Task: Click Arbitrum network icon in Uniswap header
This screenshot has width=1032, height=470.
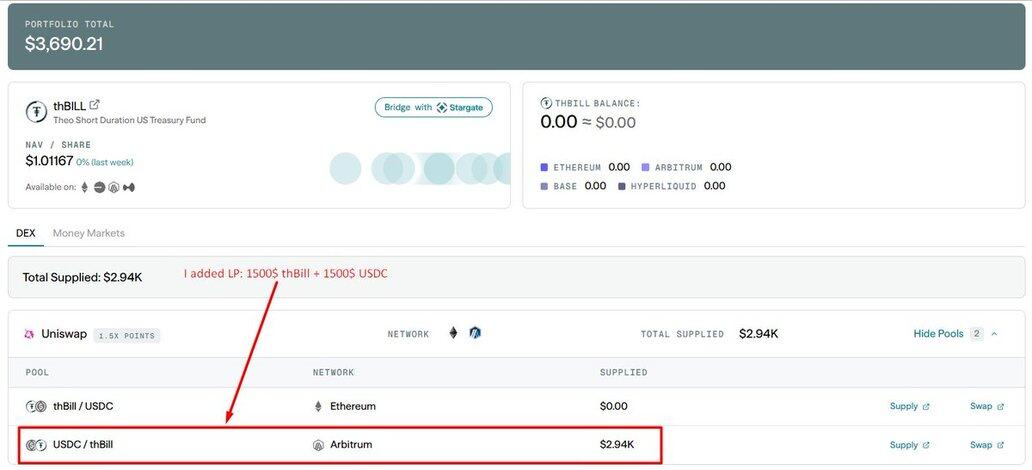Action: pyautogui.click(x=476, y=333)
